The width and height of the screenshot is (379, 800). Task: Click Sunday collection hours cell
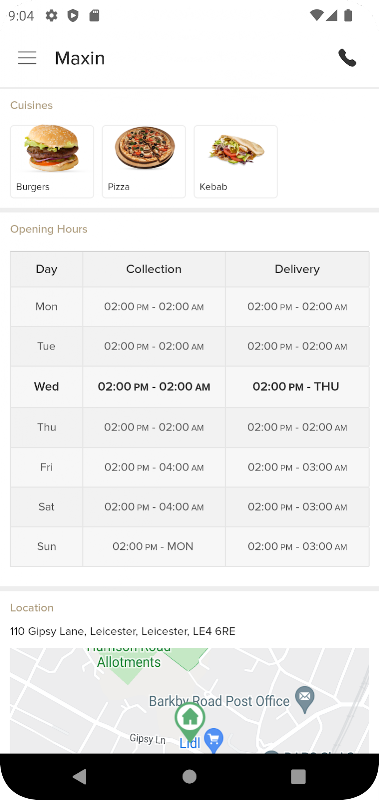tap(154, 546)
